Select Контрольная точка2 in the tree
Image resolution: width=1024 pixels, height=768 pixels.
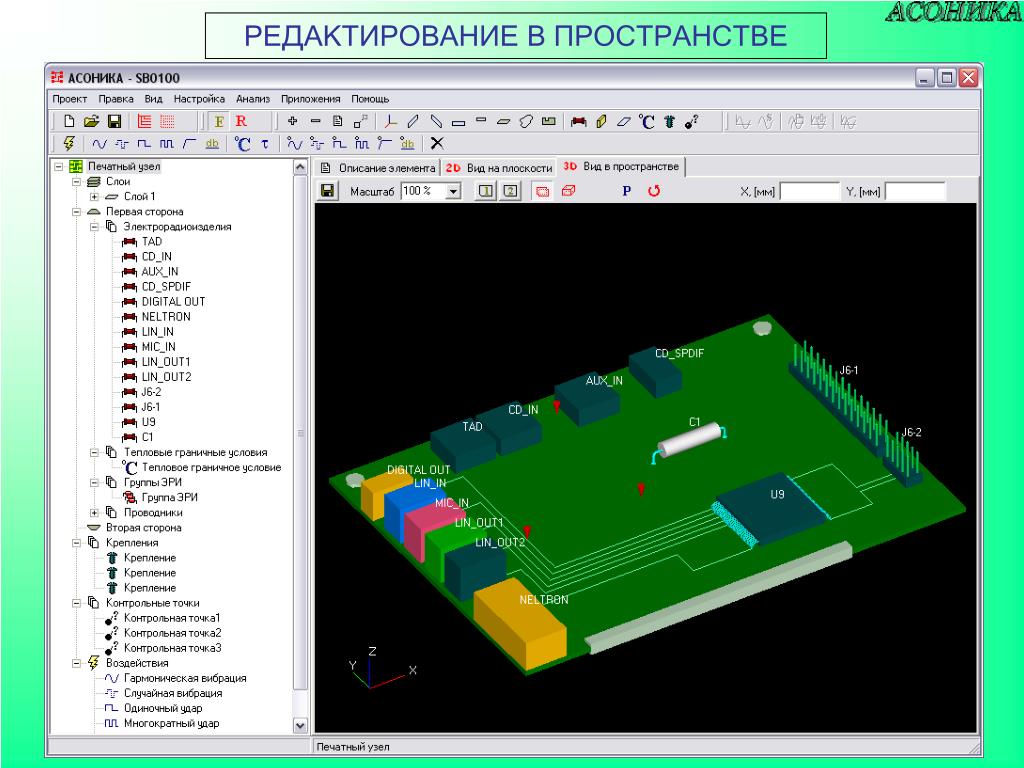[172, 633]
